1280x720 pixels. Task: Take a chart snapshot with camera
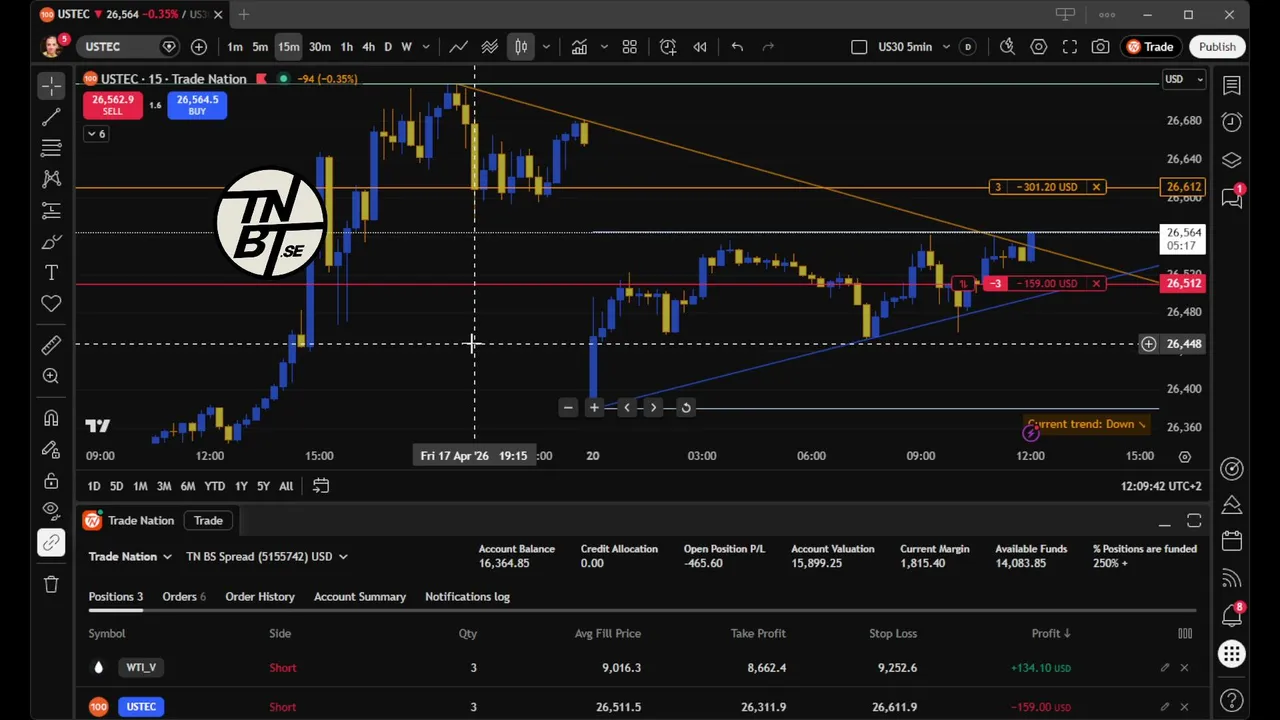click(x=1100, y=47)
